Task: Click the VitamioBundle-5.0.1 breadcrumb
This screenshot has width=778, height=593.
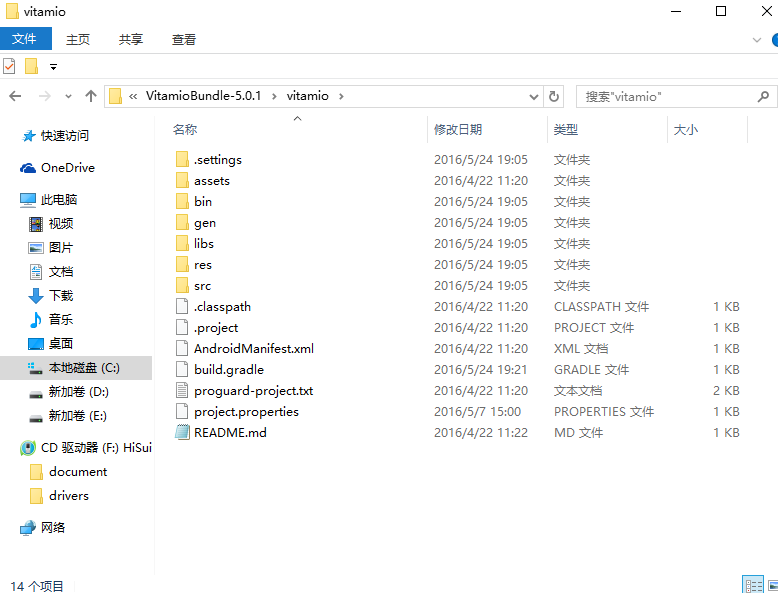Action: pyautogui.click(x=203, y=96)
